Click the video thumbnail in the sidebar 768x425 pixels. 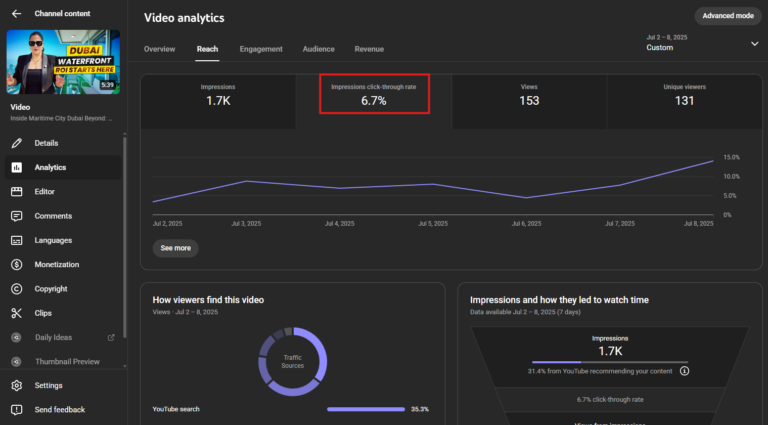(64, 61)
